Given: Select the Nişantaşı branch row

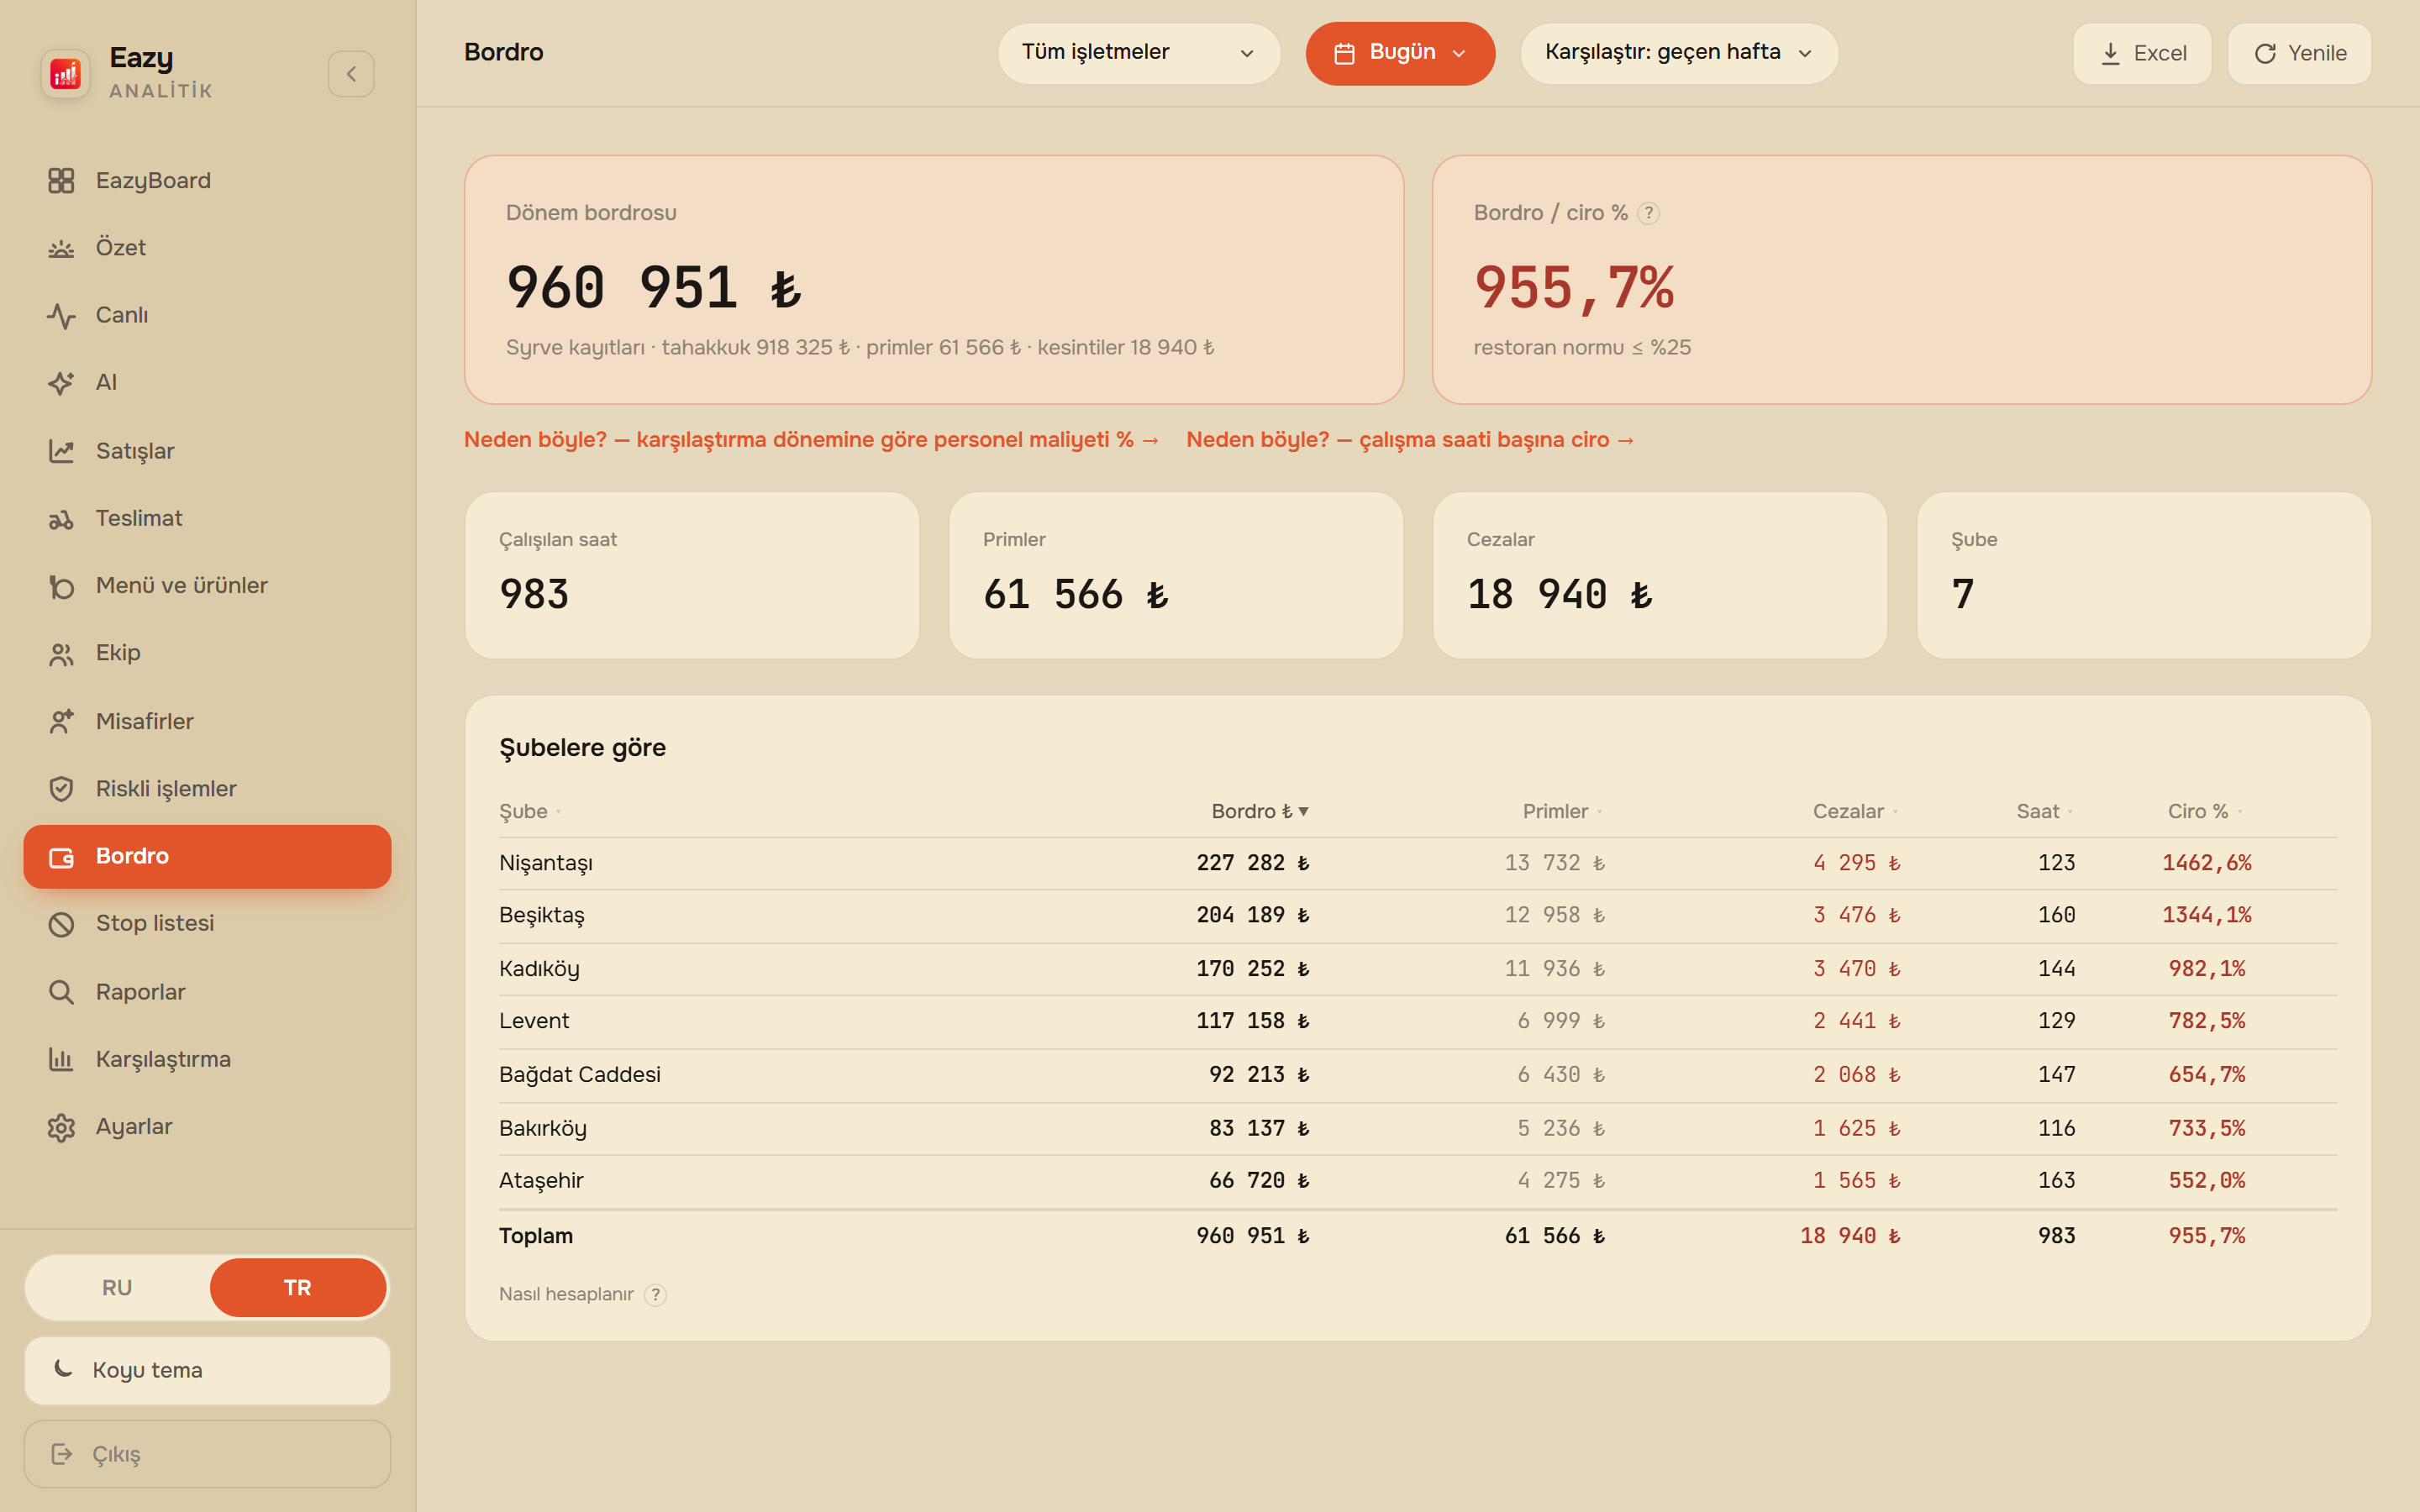Looking at the screenshot, I should pos(1418,863).
